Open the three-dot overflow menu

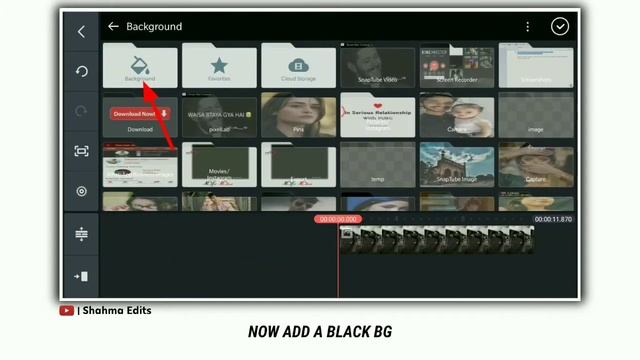(x=527, y=27)
